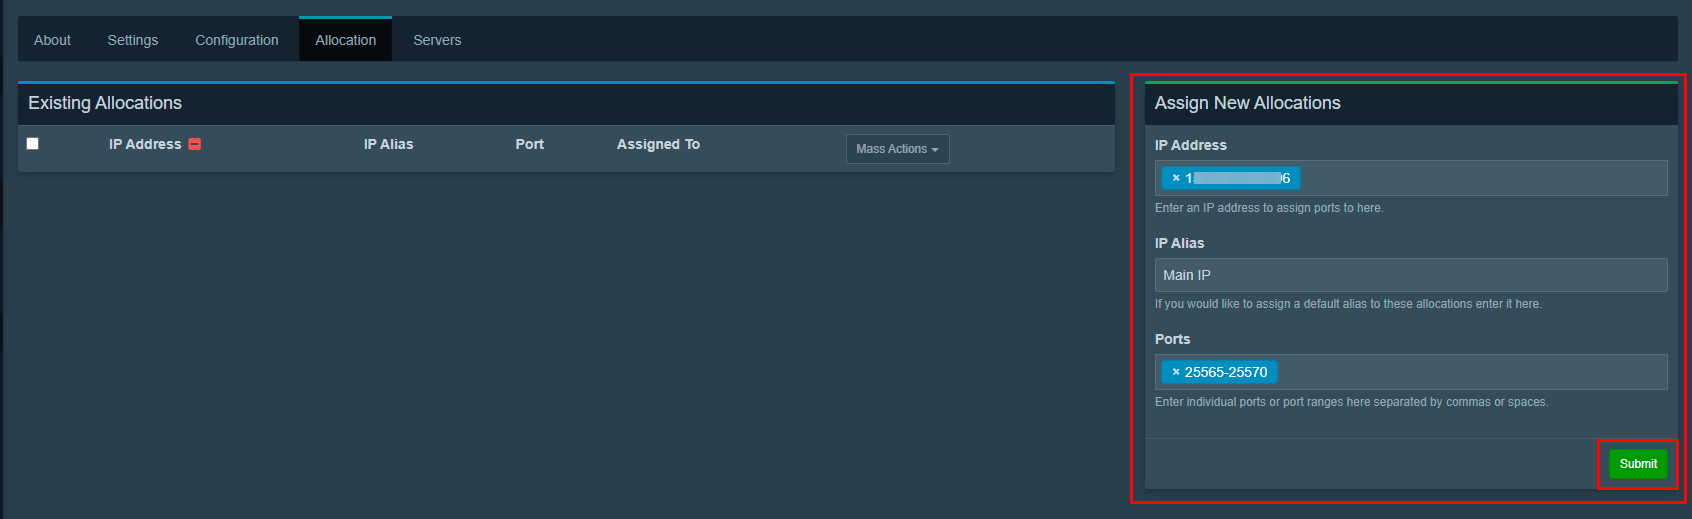Click the Assigned To column header
The width and height of the screenshot is (1692, 519).
(658, 144)
